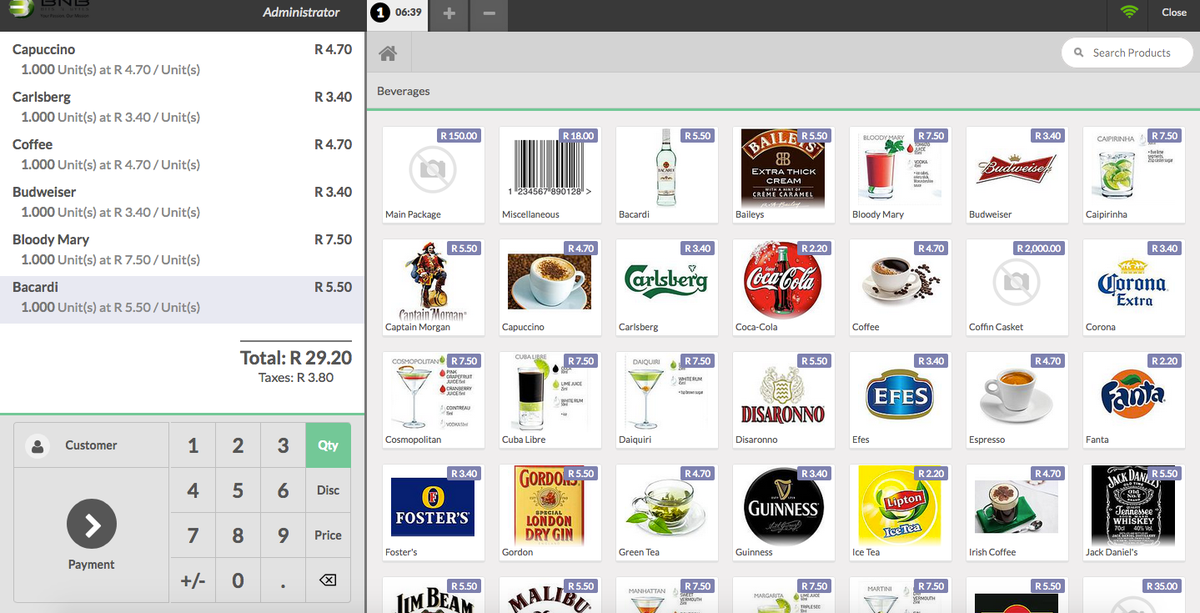Switch the numpad to Disc mode
This screenshot has height=613, width=1200.
[x=328, y=490]
